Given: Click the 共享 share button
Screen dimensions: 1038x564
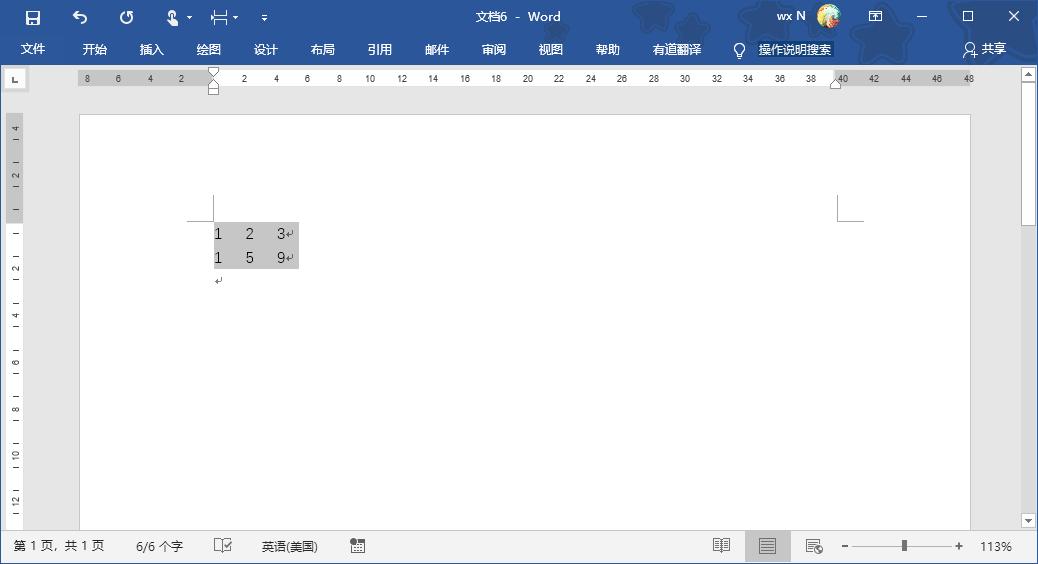Looking at the screenshot, I should pos(984,49).
